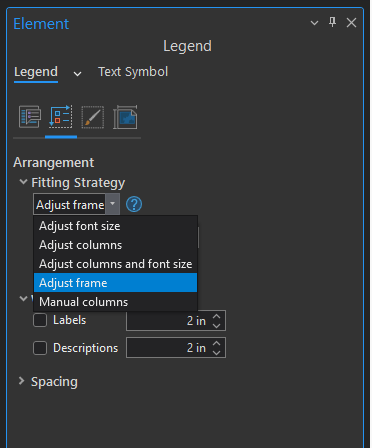Select the highlighted Adjust frame option

click(x=115, y=283)
